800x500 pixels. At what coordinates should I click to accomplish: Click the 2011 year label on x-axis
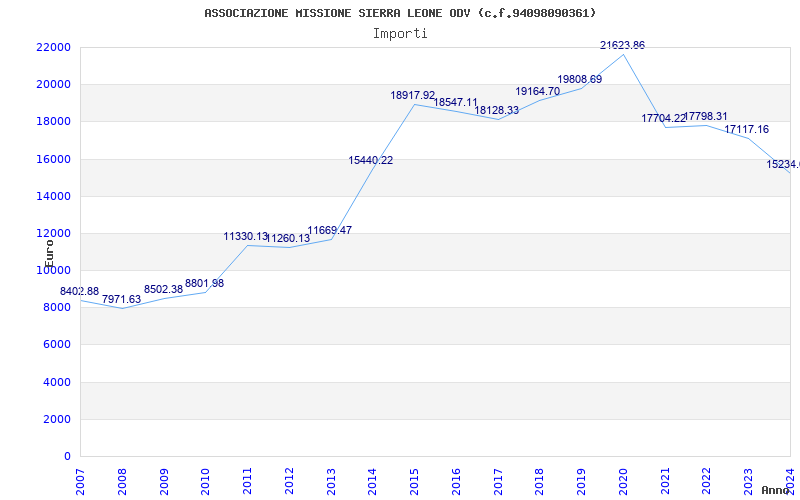(x=247, y=482)
